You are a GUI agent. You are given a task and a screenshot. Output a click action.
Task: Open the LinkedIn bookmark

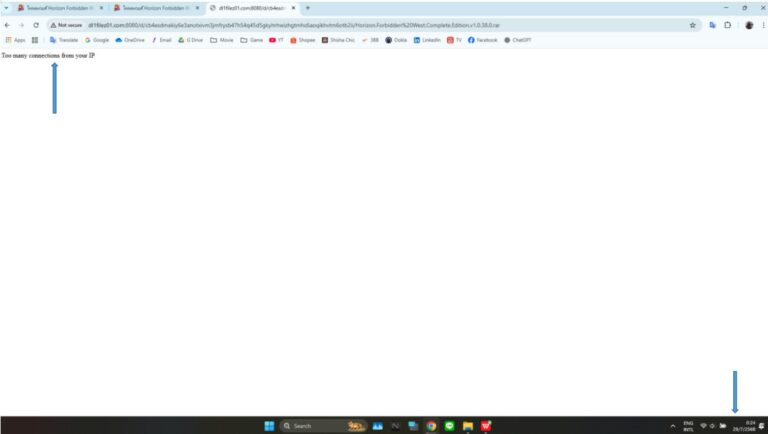[x=427, y=40]
